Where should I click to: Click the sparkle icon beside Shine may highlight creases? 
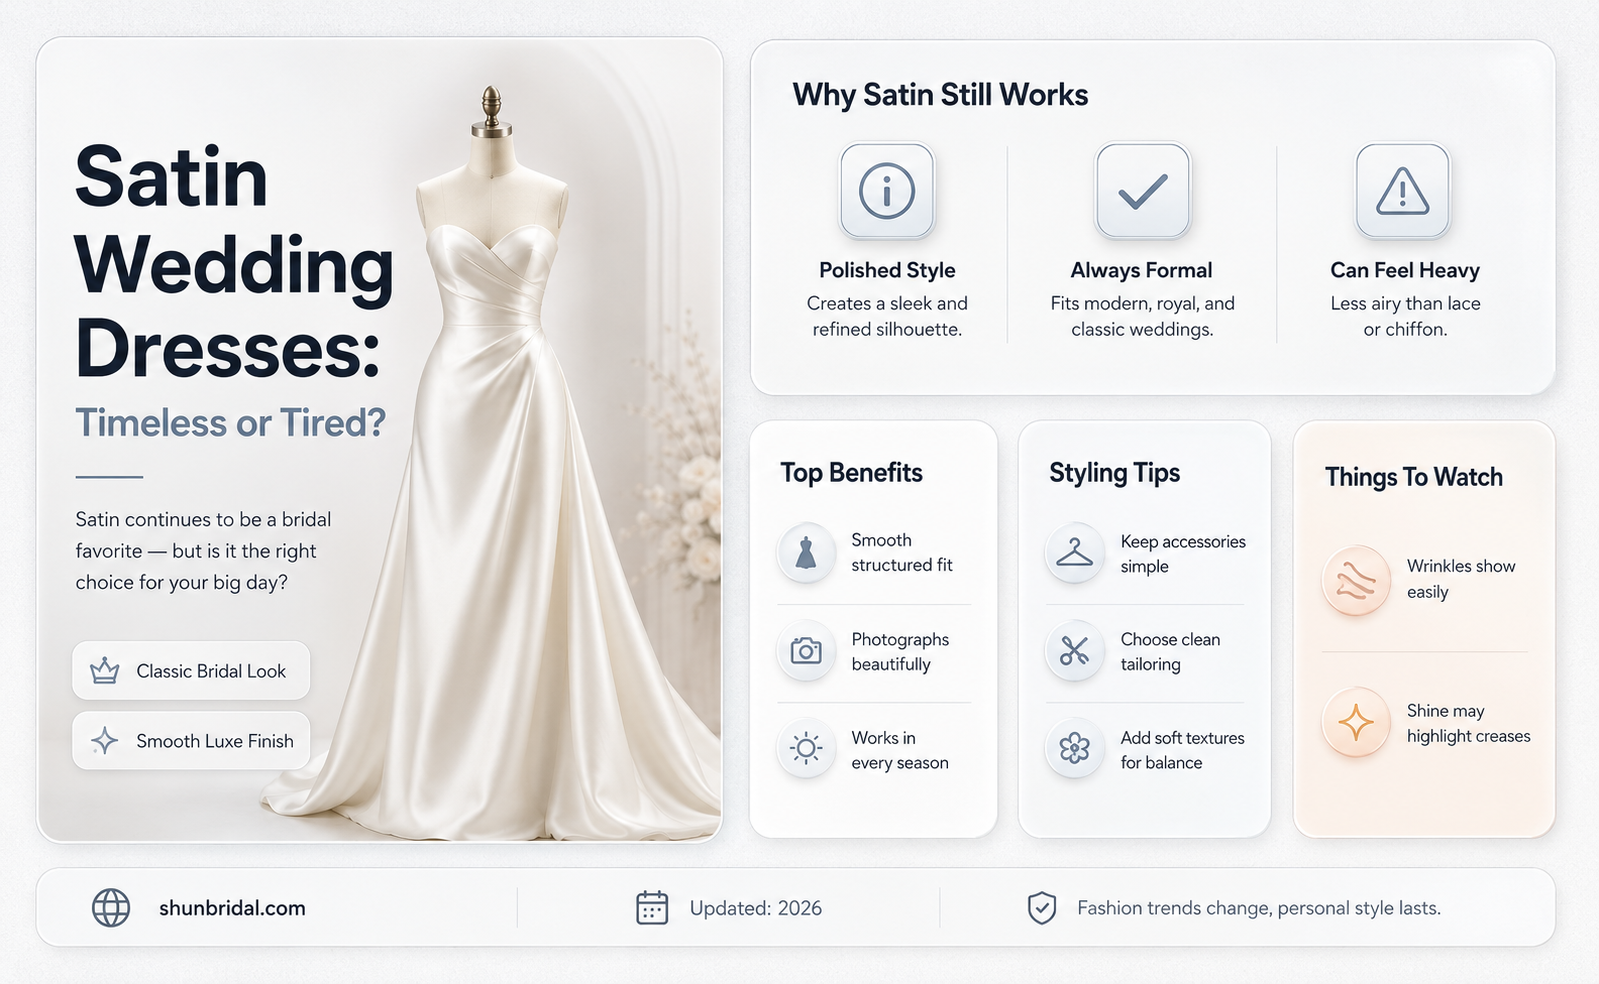coord(1356,722)
